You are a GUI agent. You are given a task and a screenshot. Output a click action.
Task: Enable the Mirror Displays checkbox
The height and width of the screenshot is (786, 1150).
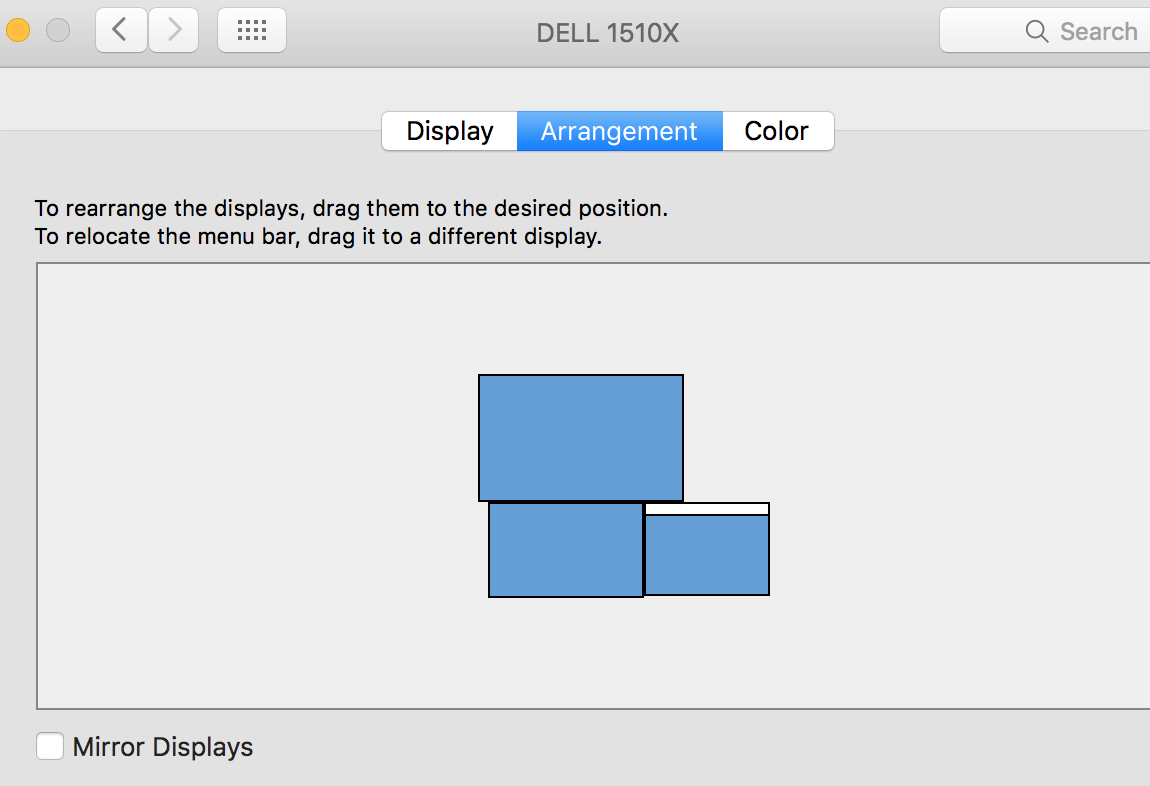[50, 746]
